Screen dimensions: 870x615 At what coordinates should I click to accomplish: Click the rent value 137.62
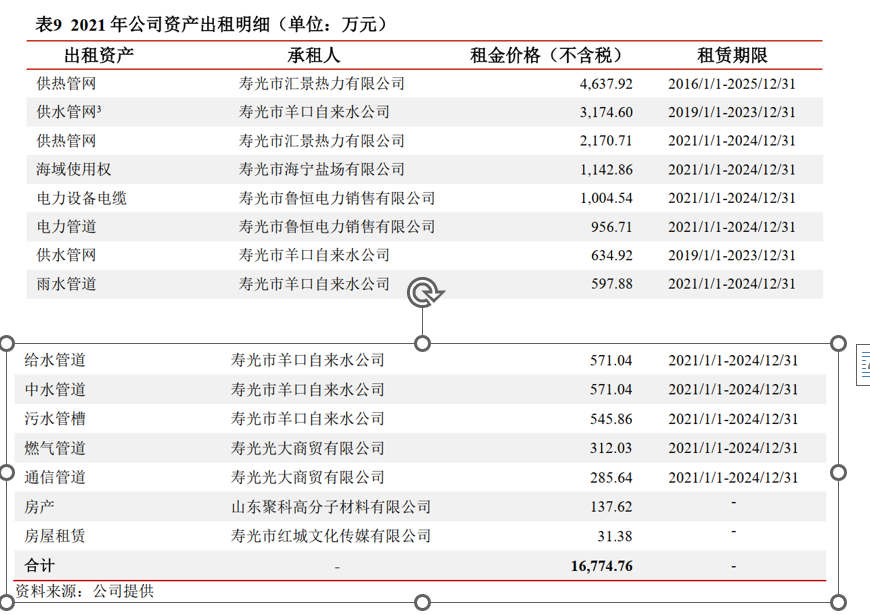[x=611, y=507]
